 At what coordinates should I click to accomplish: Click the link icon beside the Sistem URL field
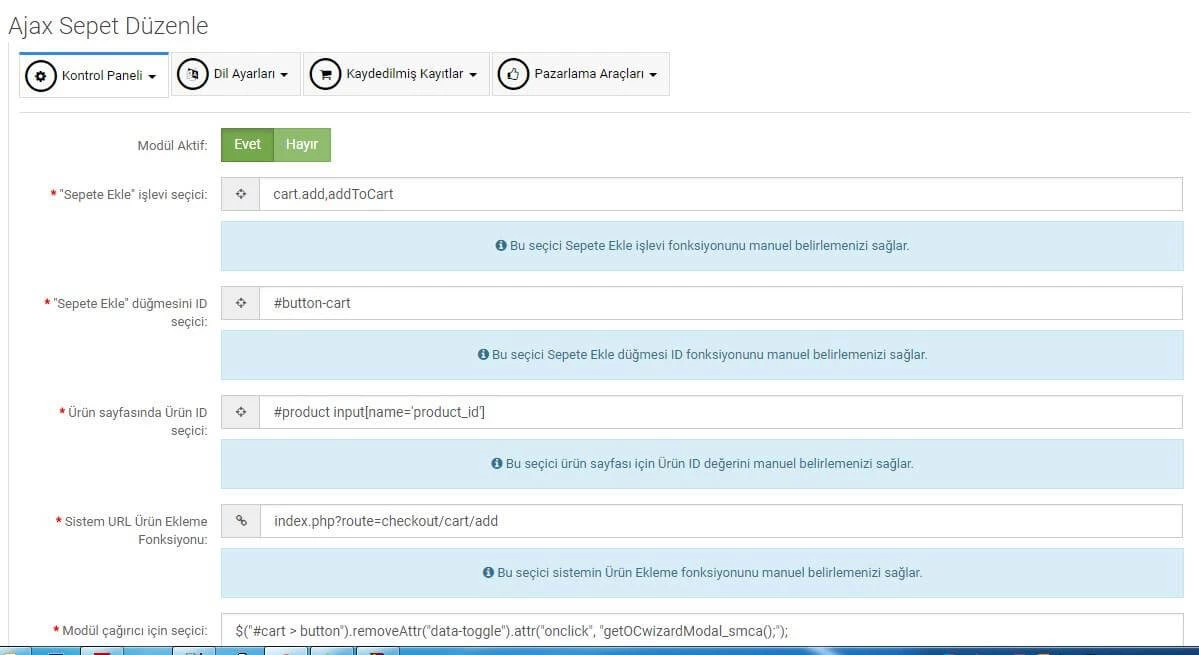point(240,520)
